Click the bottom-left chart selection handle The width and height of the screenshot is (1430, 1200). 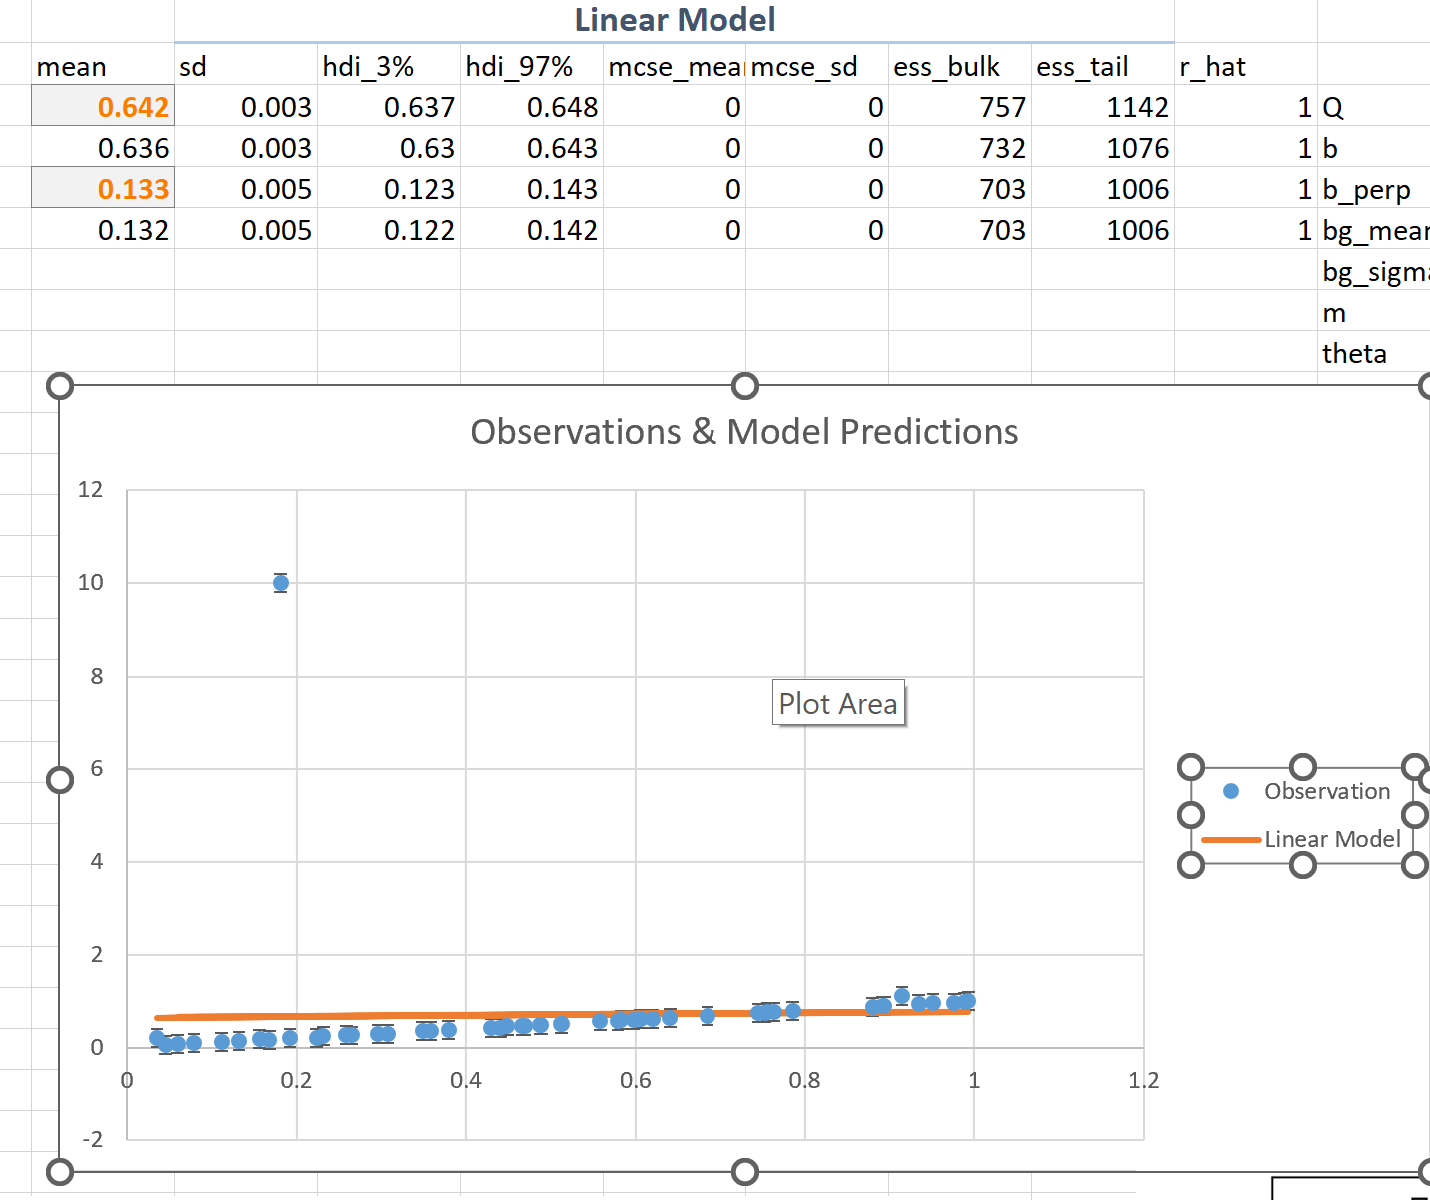tap(61, 1170)
